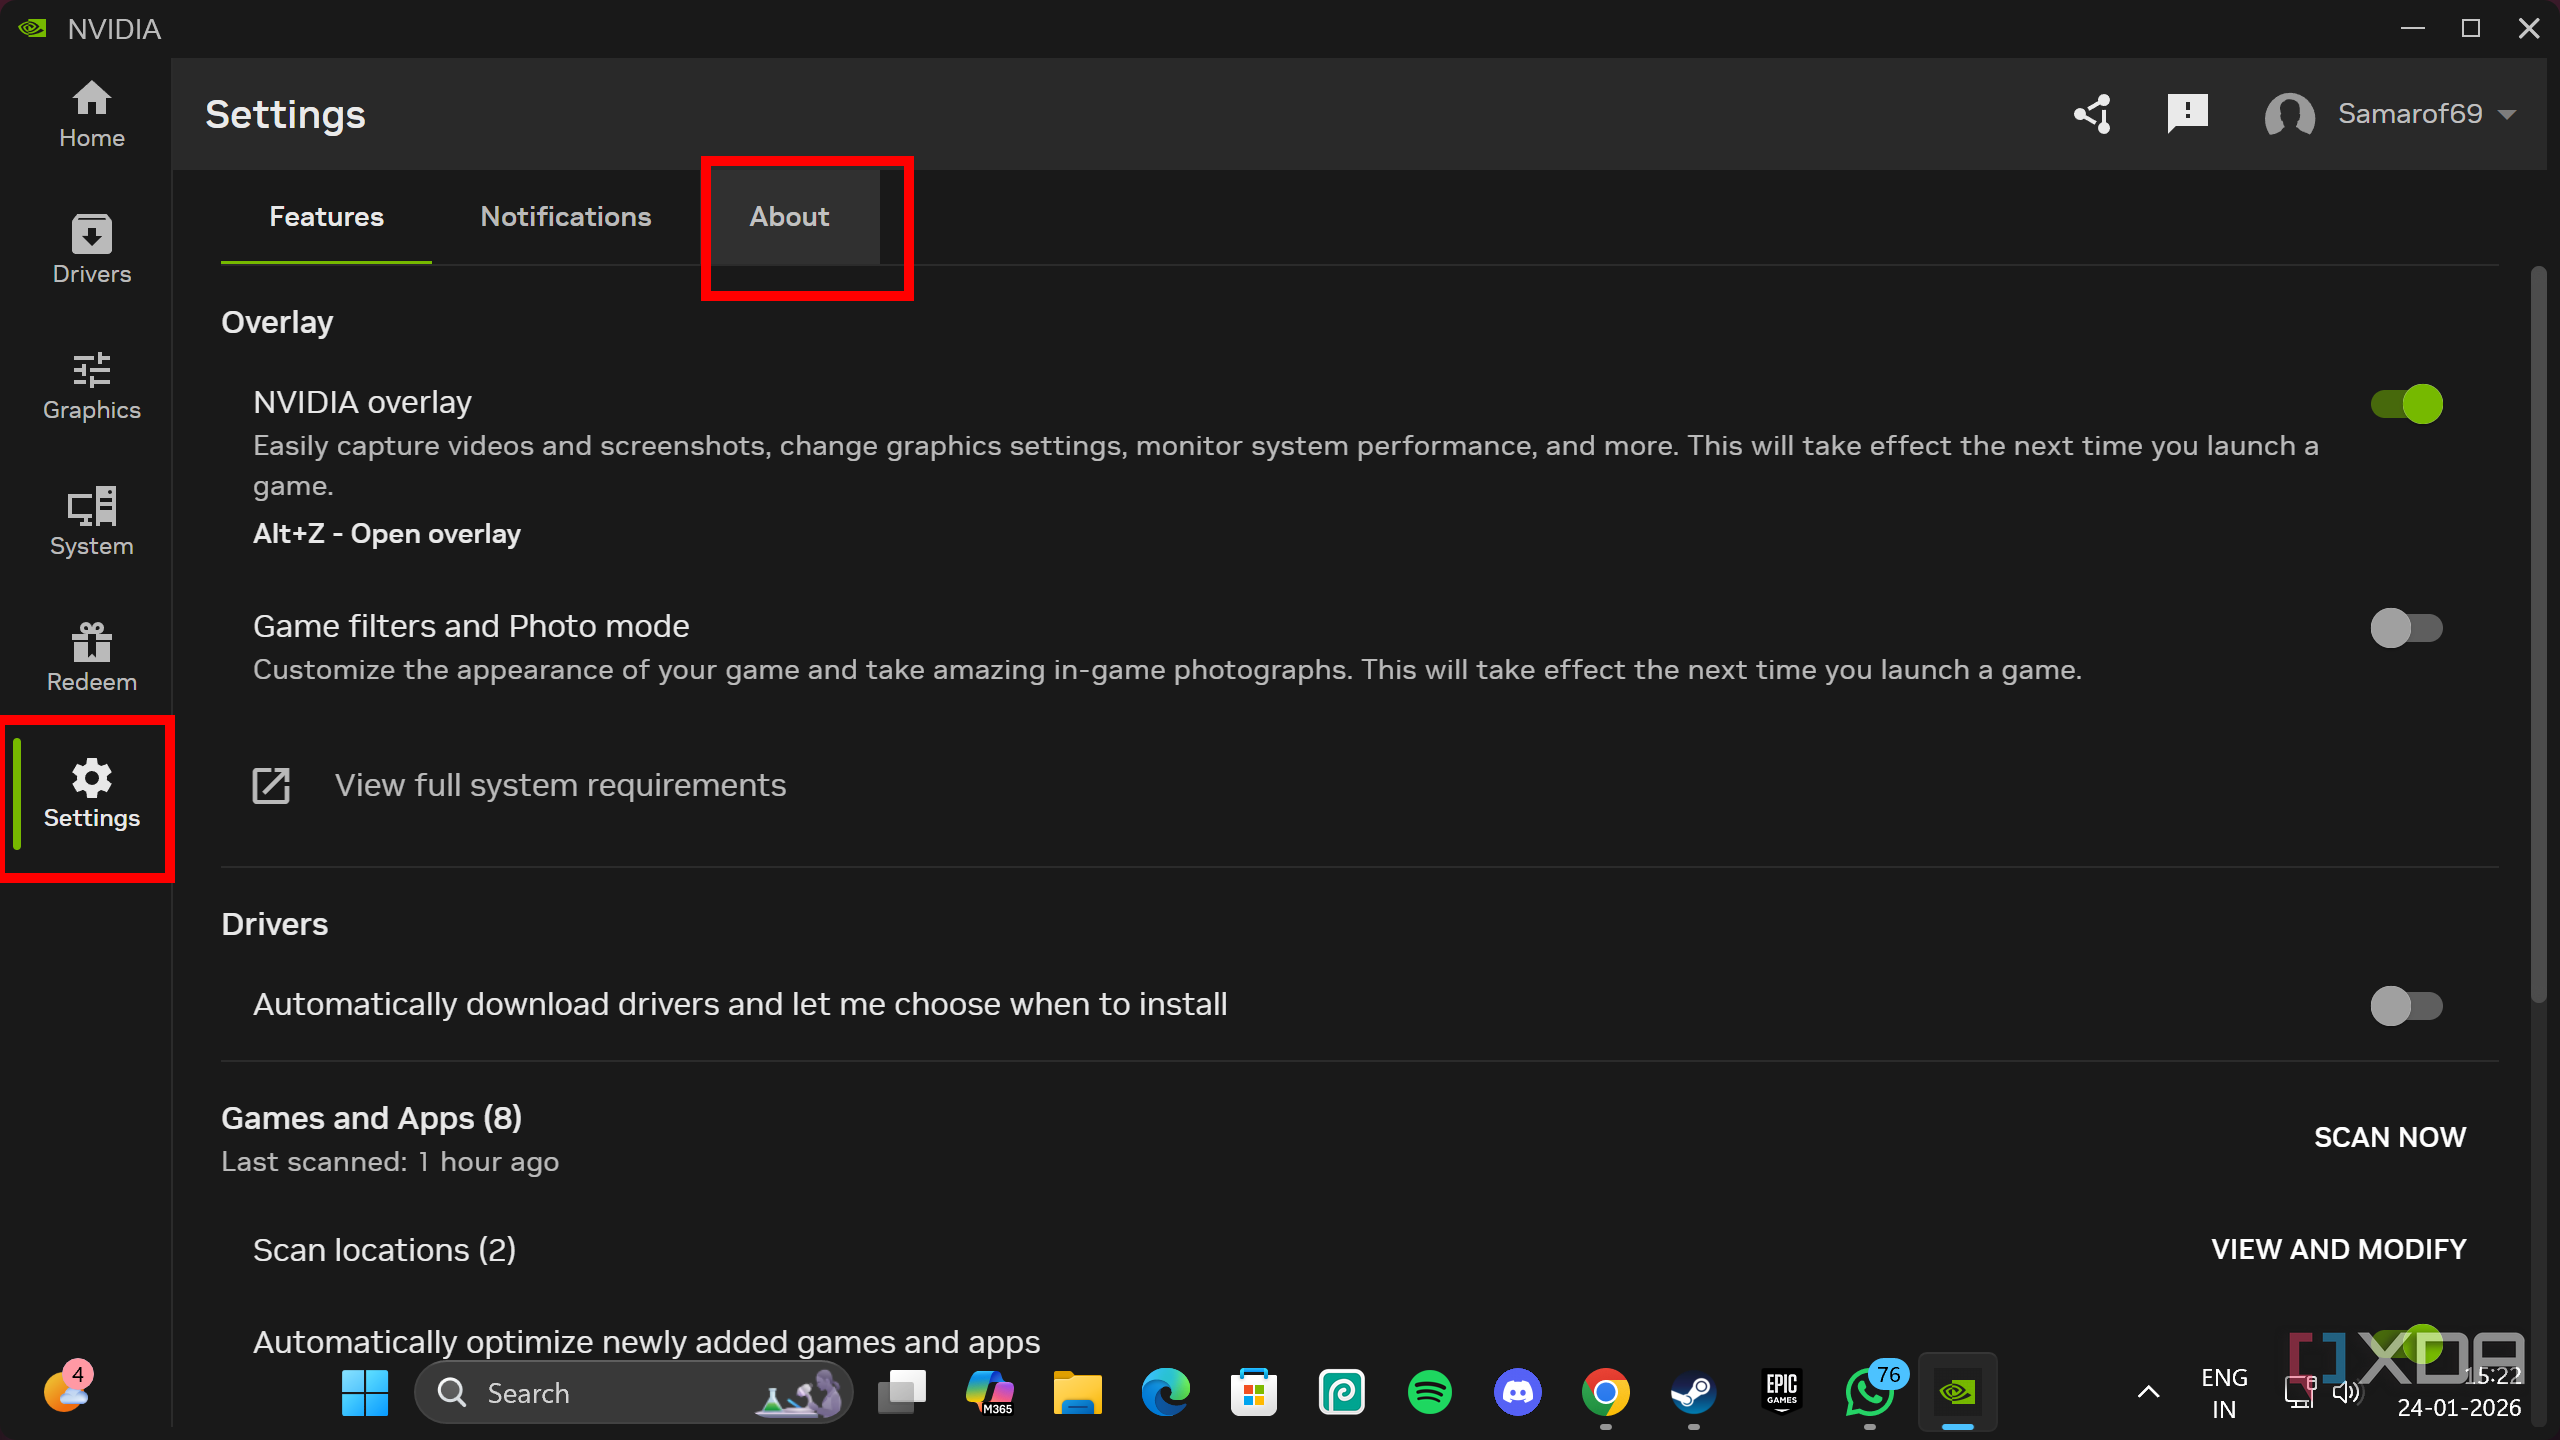
Task: Open File Explorer from the taskbar
Action: [x=1078, y=1392]
